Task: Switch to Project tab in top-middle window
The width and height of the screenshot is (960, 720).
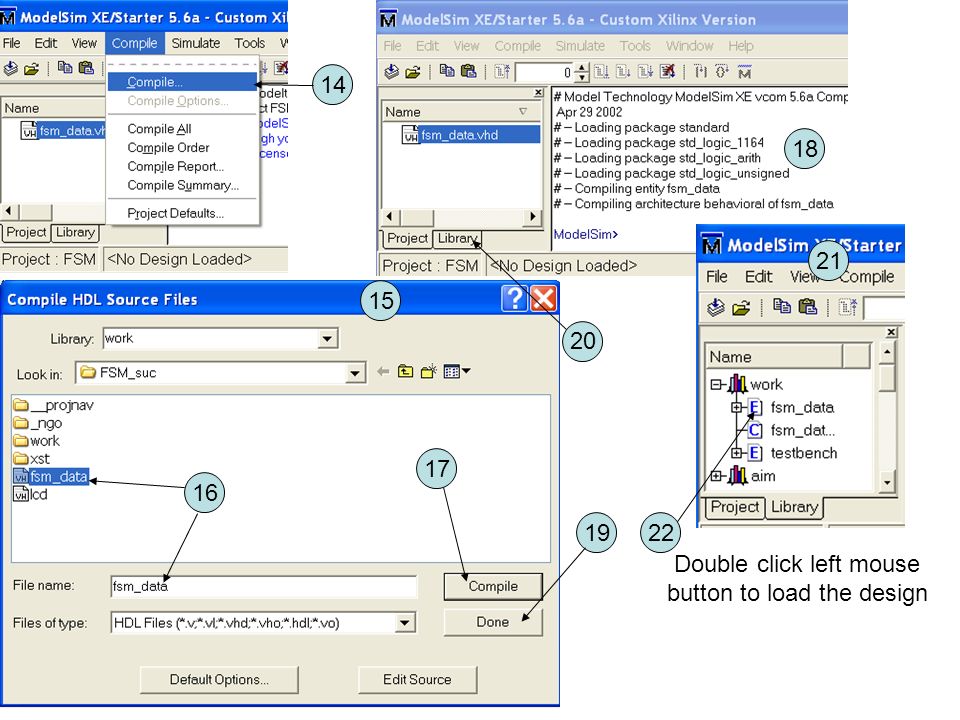Action: click(x=407, y=238)
